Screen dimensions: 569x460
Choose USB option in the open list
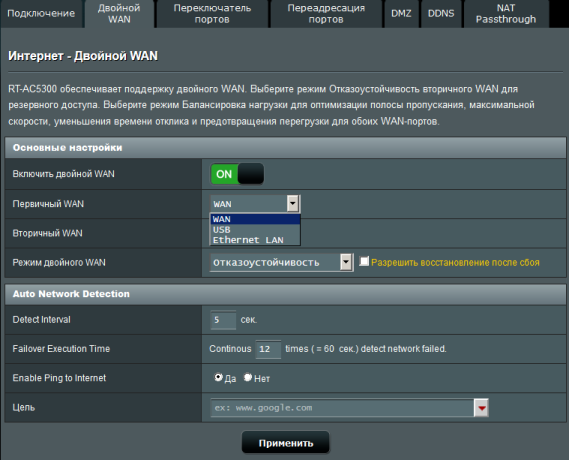255,230
